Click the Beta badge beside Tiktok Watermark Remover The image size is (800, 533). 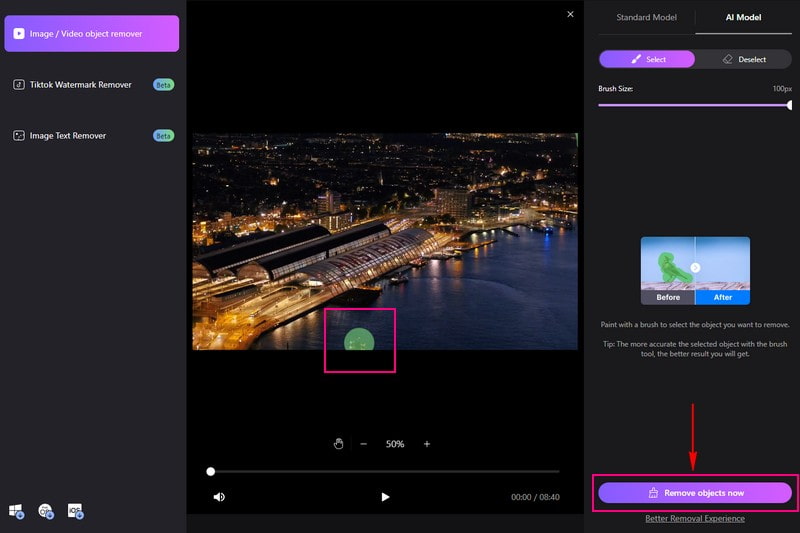pos(163,85)
